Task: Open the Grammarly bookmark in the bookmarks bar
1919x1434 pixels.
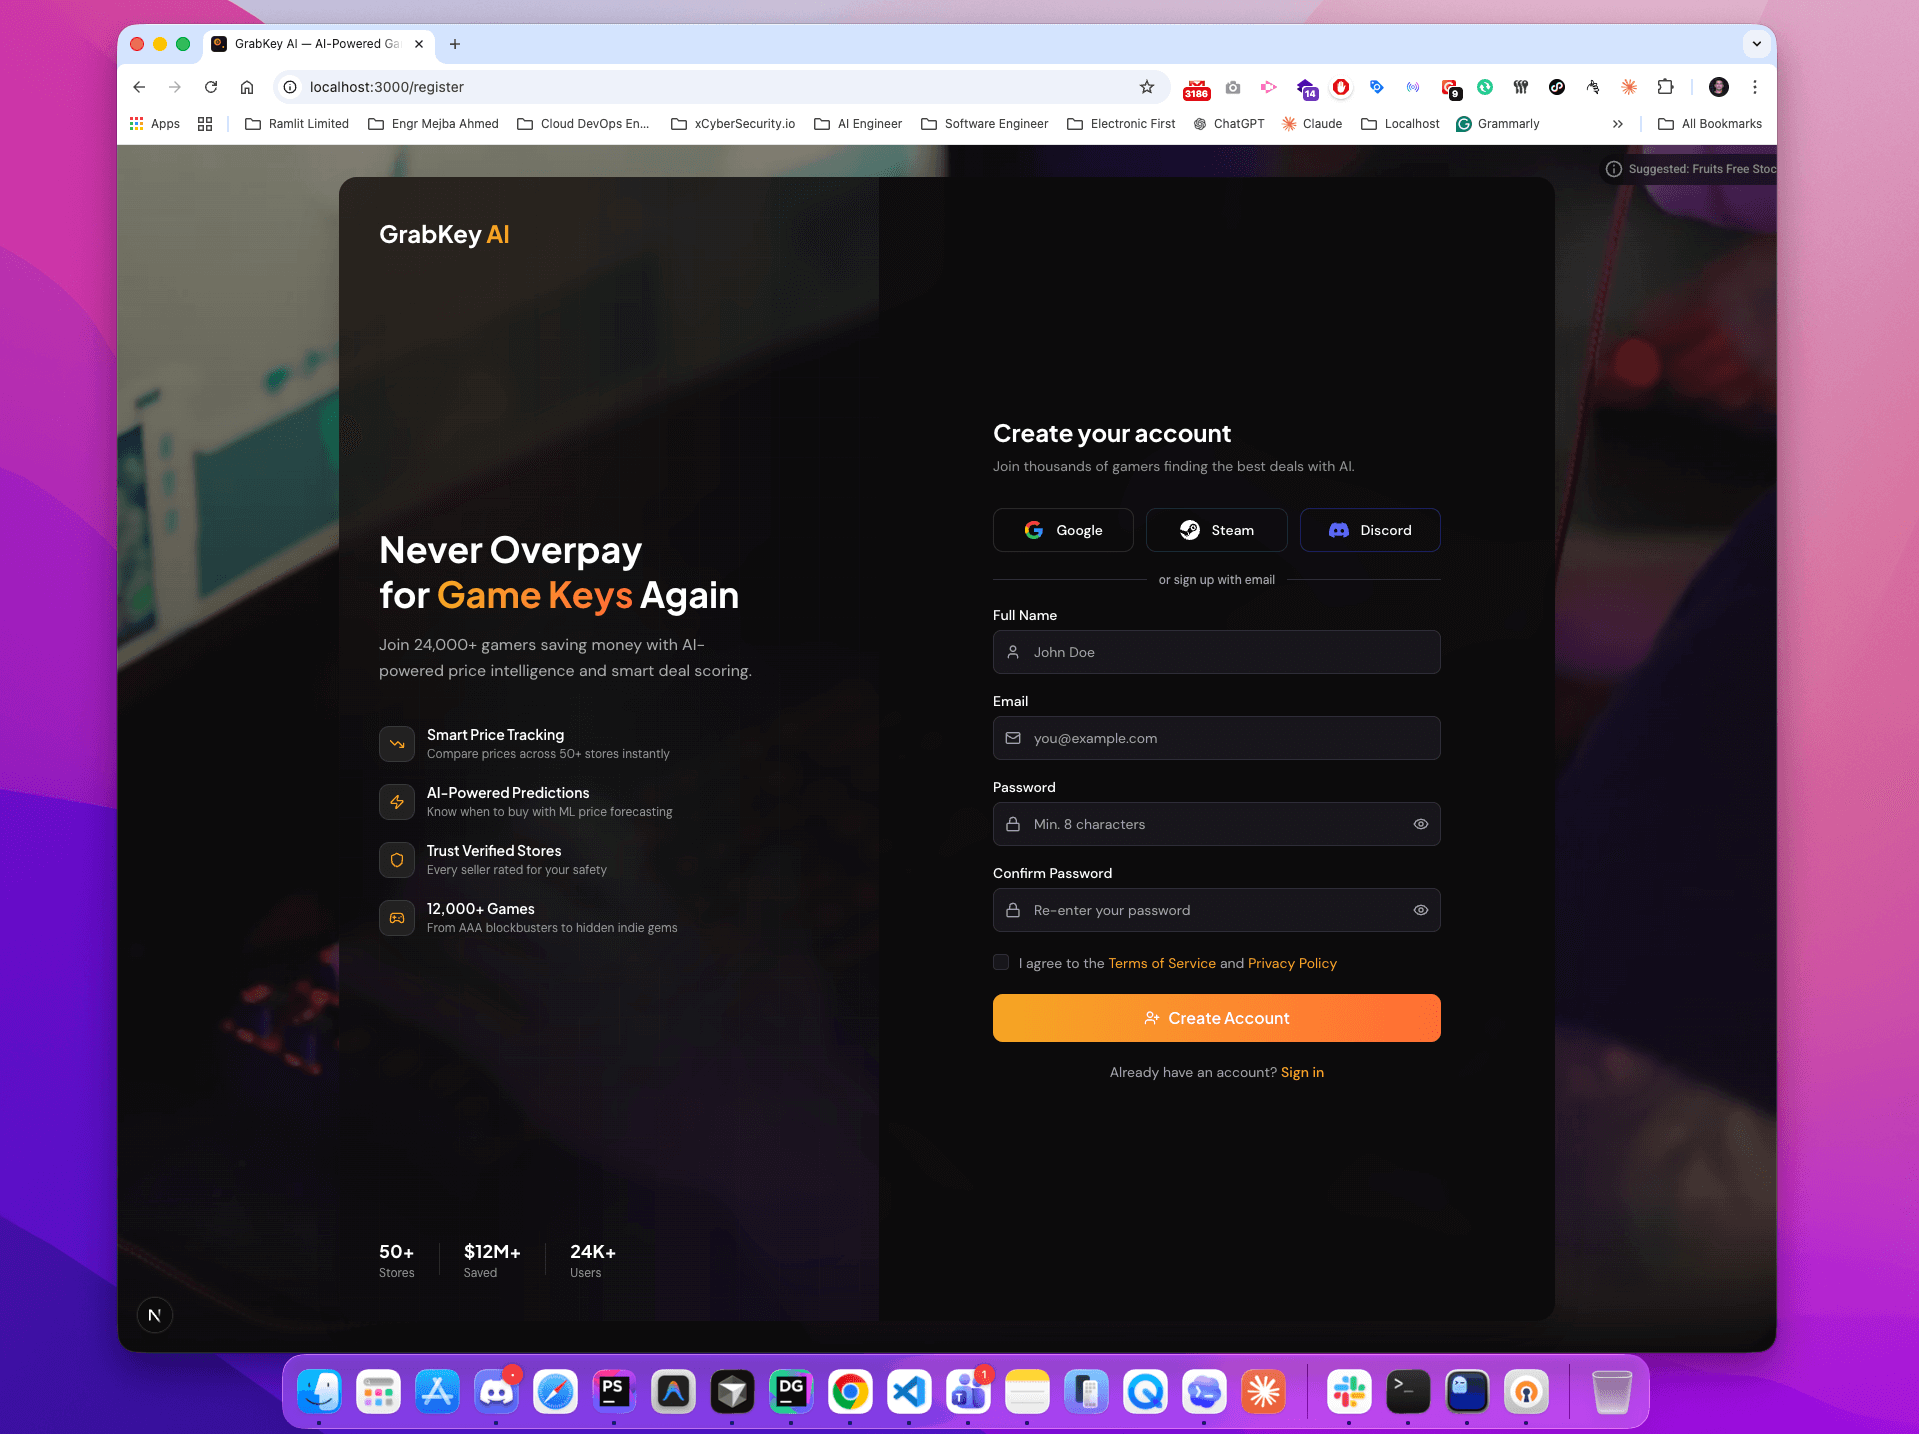Action: (1497, 123)
